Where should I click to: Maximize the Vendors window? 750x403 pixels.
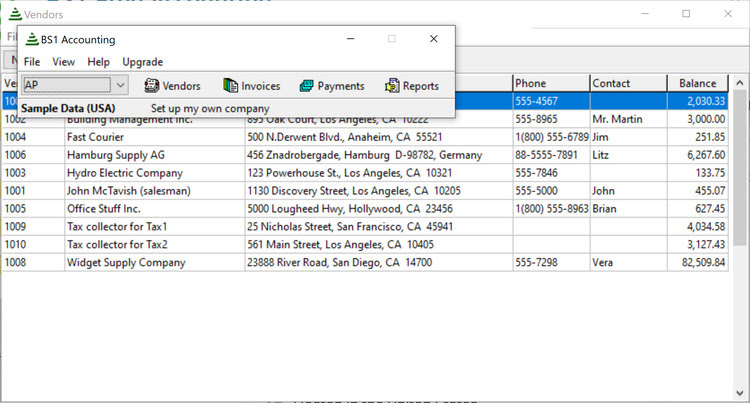coord(686,14)
